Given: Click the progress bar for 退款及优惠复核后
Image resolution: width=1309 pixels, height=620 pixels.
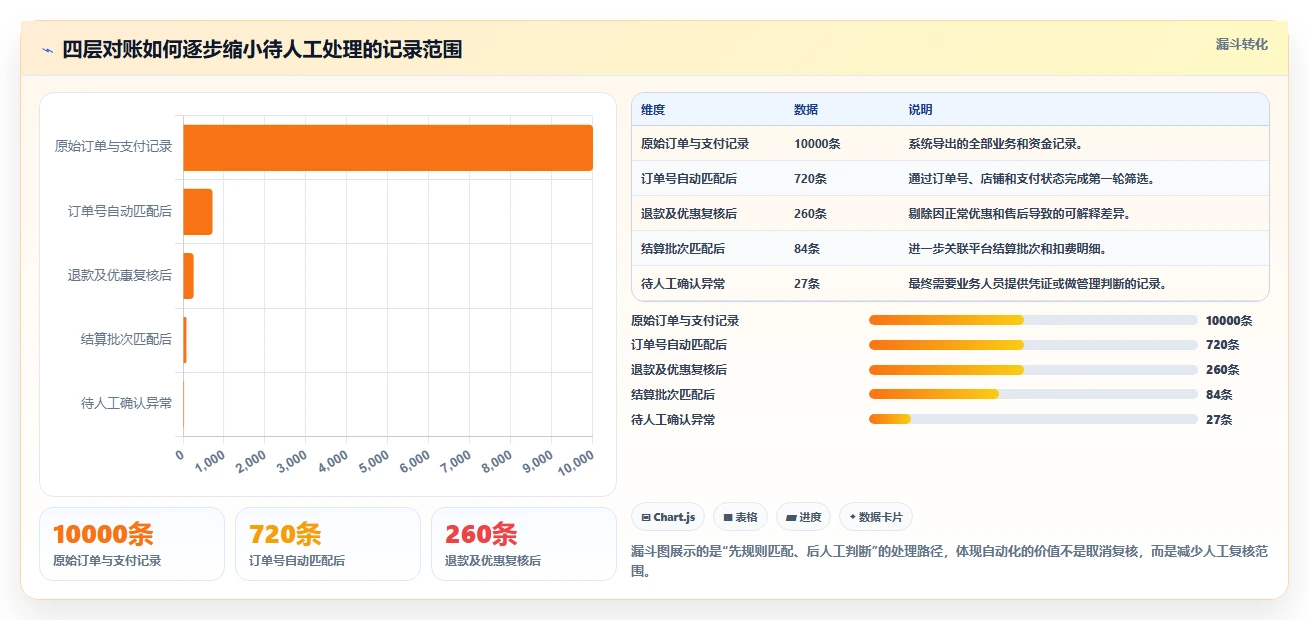Looking at the screenshot, I should [x=1033, y=370].
